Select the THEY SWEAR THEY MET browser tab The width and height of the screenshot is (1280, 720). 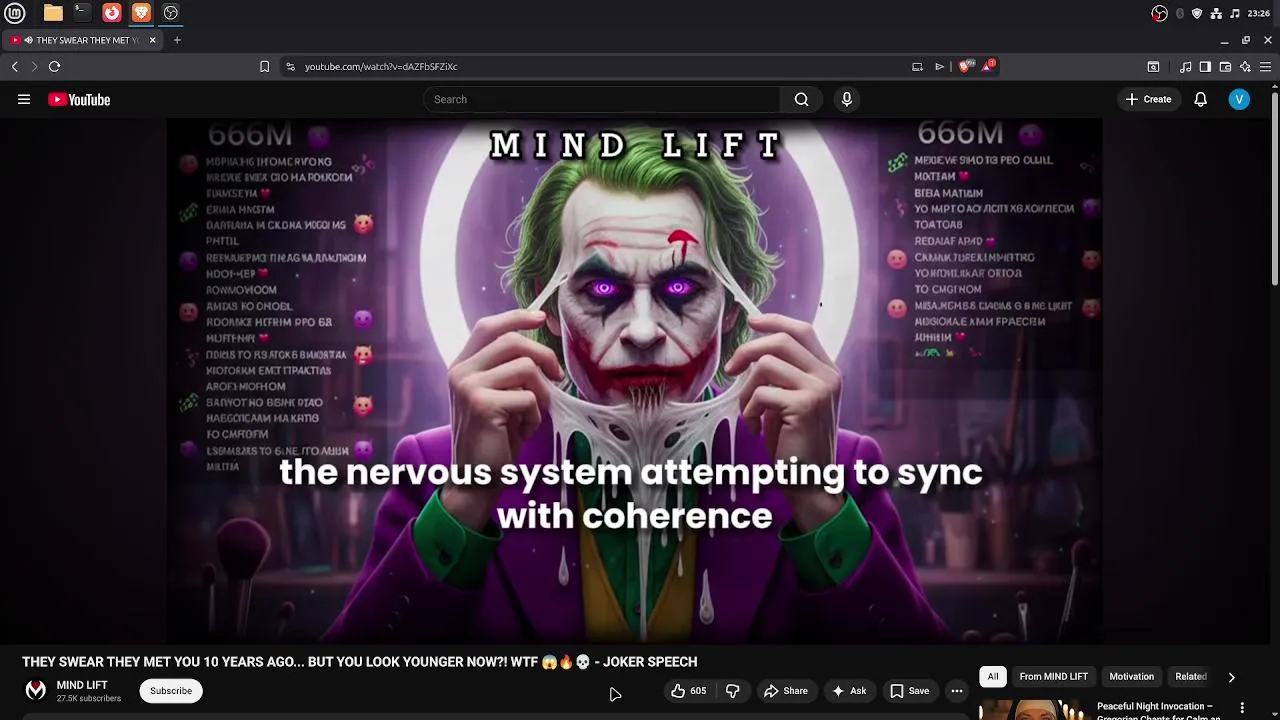click(x=82, y=40)
